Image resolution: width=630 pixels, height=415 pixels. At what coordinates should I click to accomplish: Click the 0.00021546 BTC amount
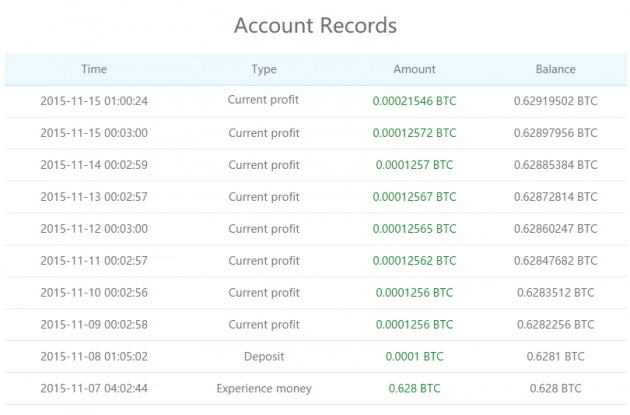coord(414,101)
